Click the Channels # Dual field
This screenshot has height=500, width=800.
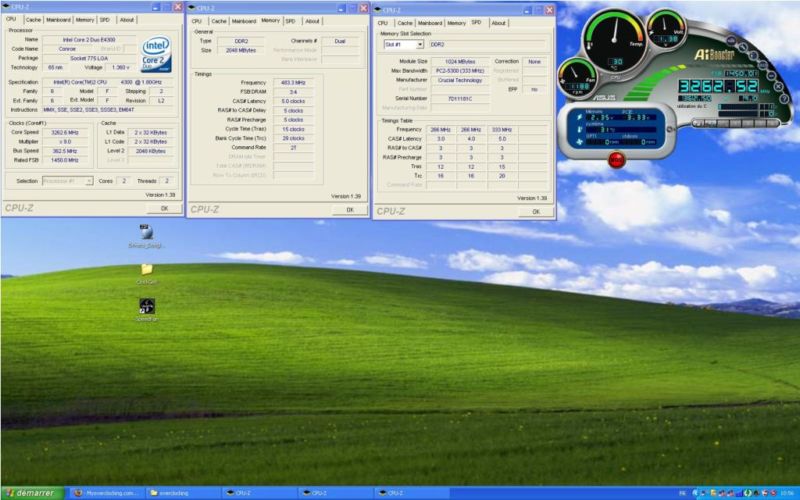(x=340, y=41)
